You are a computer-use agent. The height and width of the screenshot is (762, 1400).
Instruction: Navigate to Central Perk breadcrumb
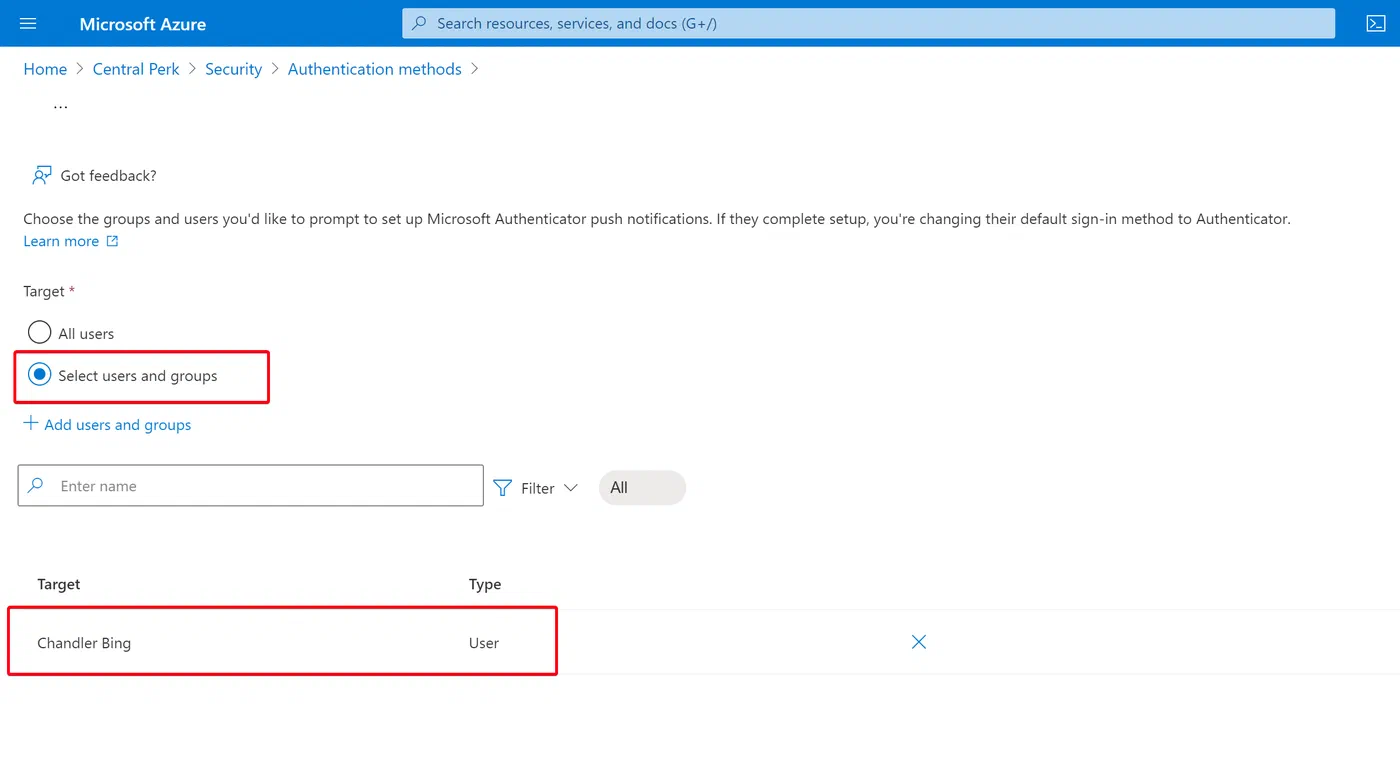pos(136,69)
